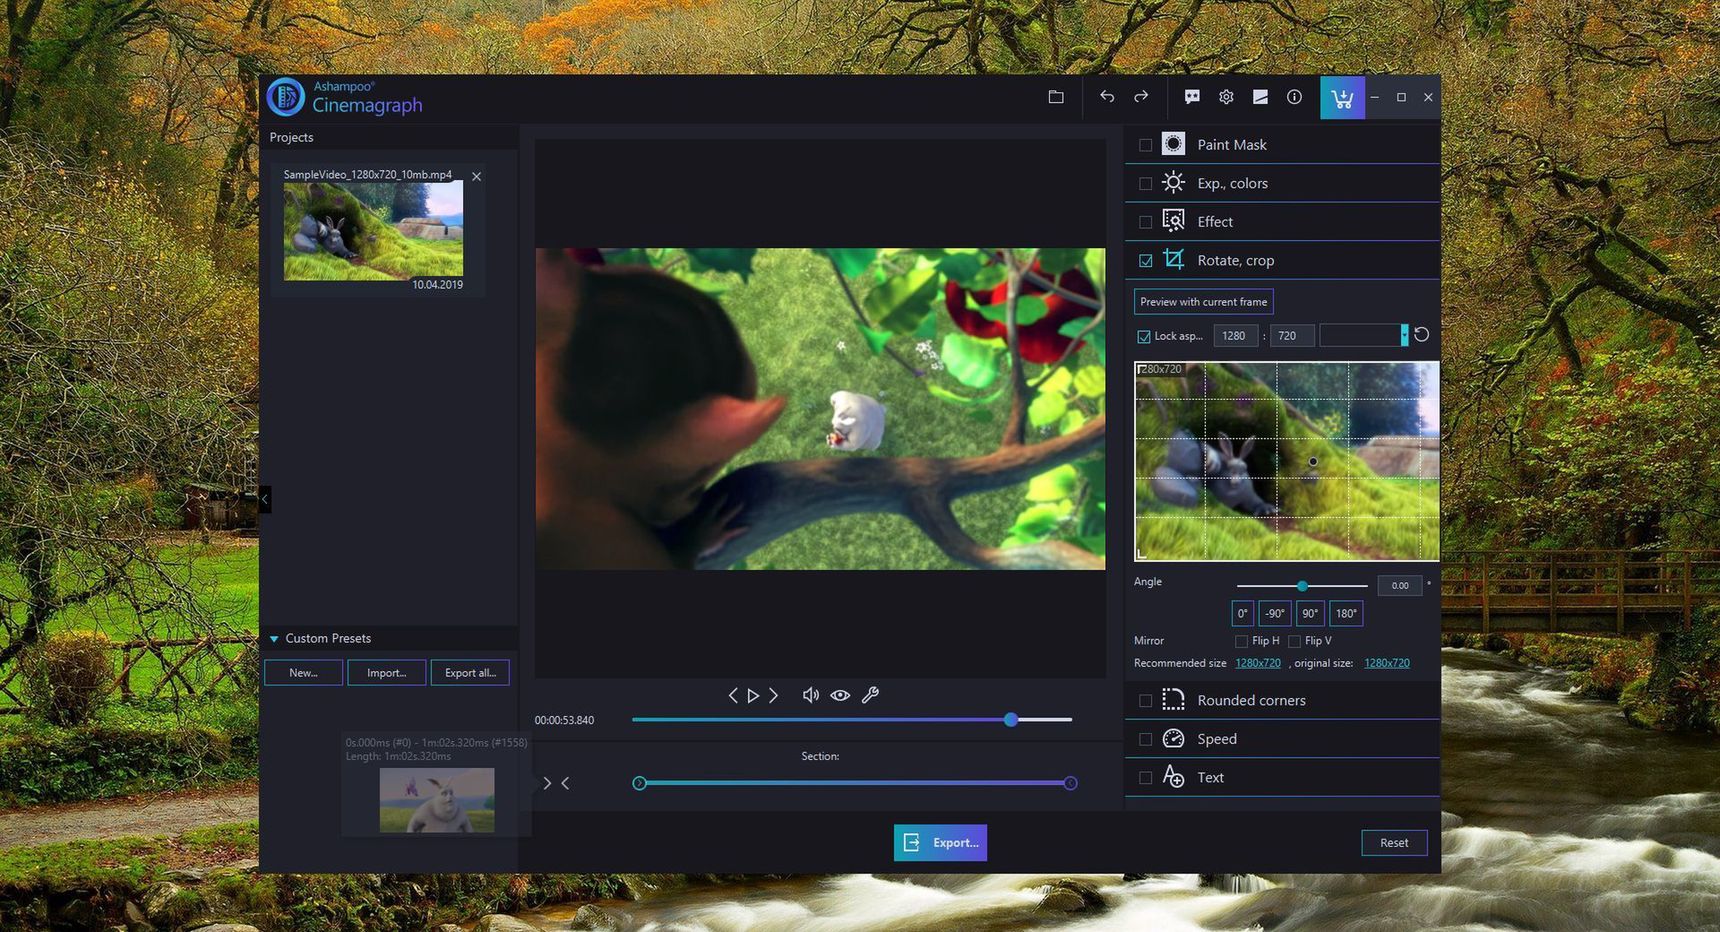Screen dimensions: 1720x932
Task: Enable the Exp., colors checkbox
Action: 1146,184
